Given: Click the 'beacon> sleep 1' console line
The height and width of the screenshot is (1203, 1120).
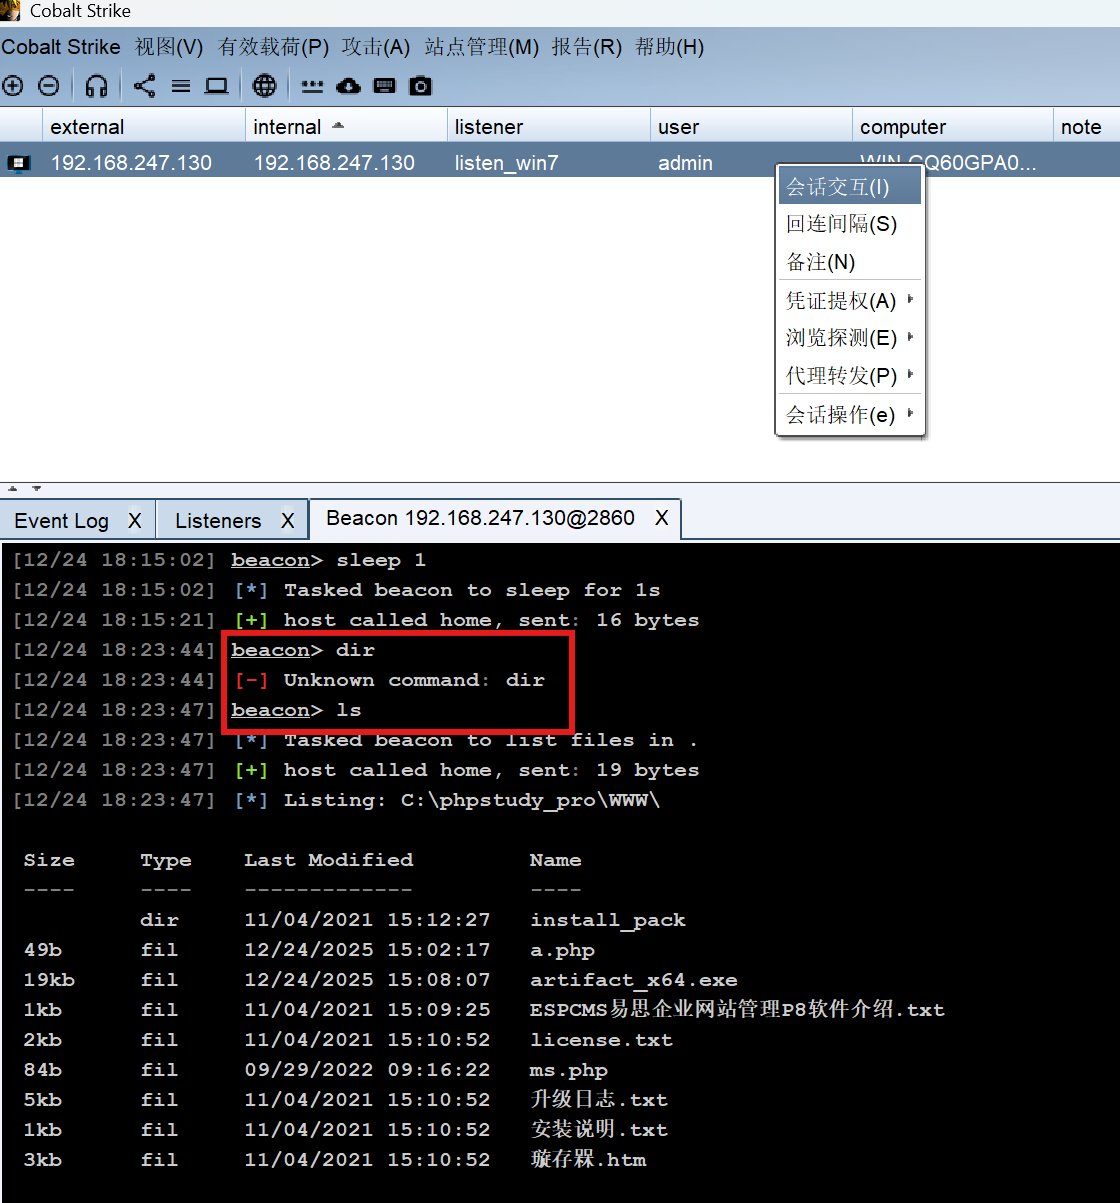Looking at the screenshot, I should click(328, 560).
